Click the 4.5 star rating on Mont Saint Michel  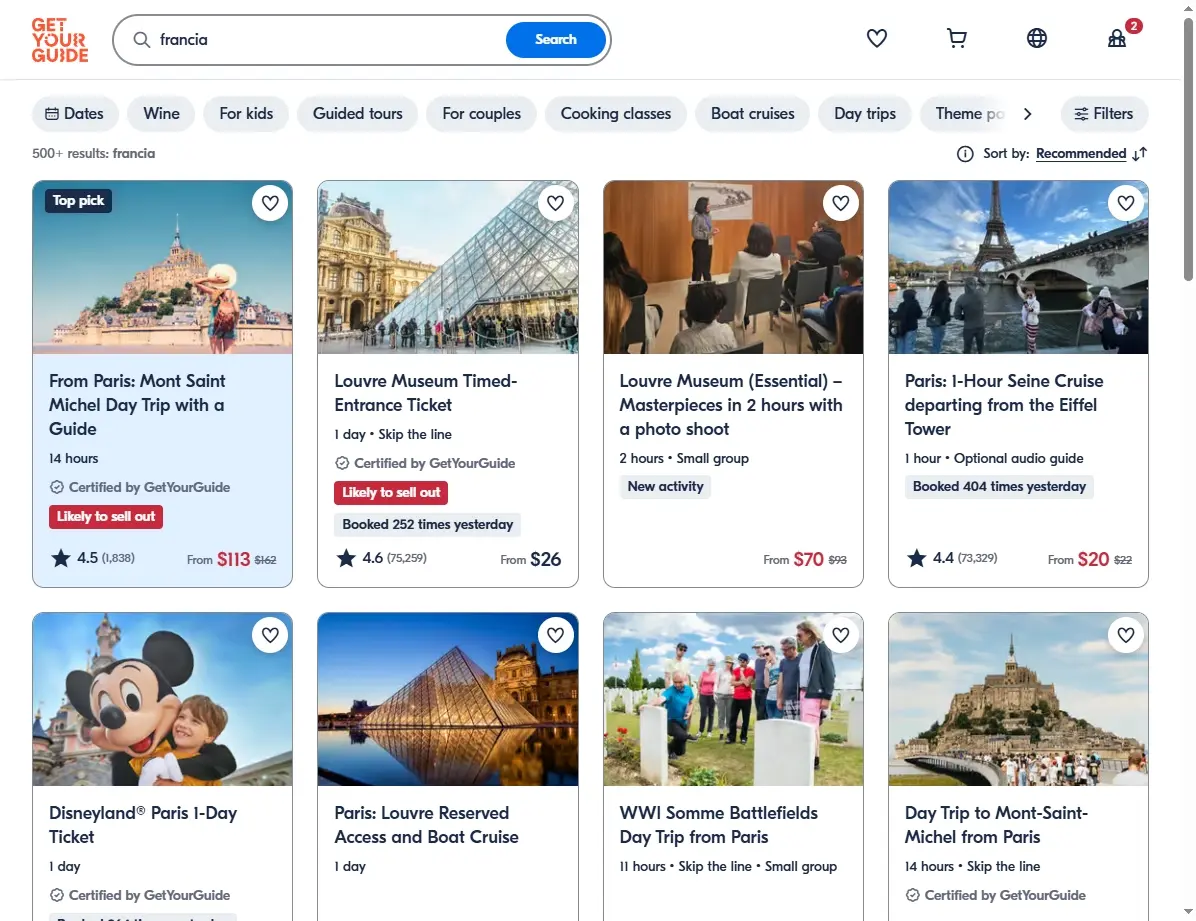93,558
